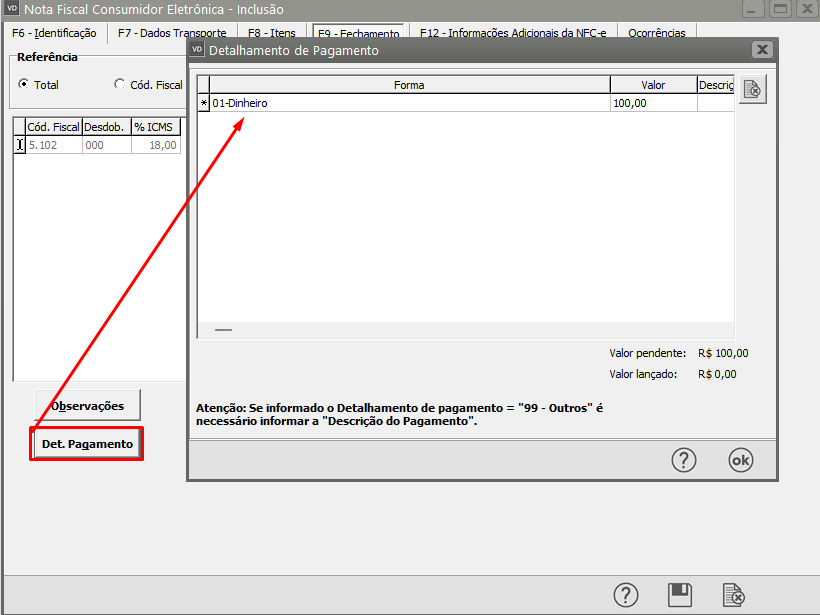Click the save floppy disk icon

click(x=680, y=594)
